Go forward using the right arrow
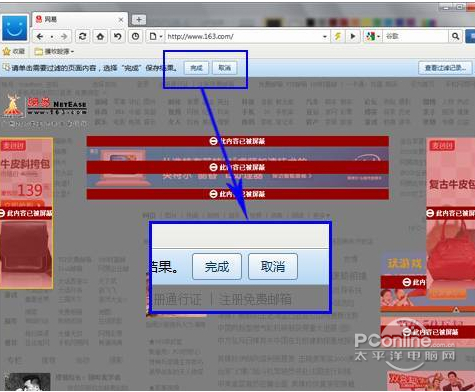Image resolution: width=475 pixels, height=392 pixels. pos(64,36)
